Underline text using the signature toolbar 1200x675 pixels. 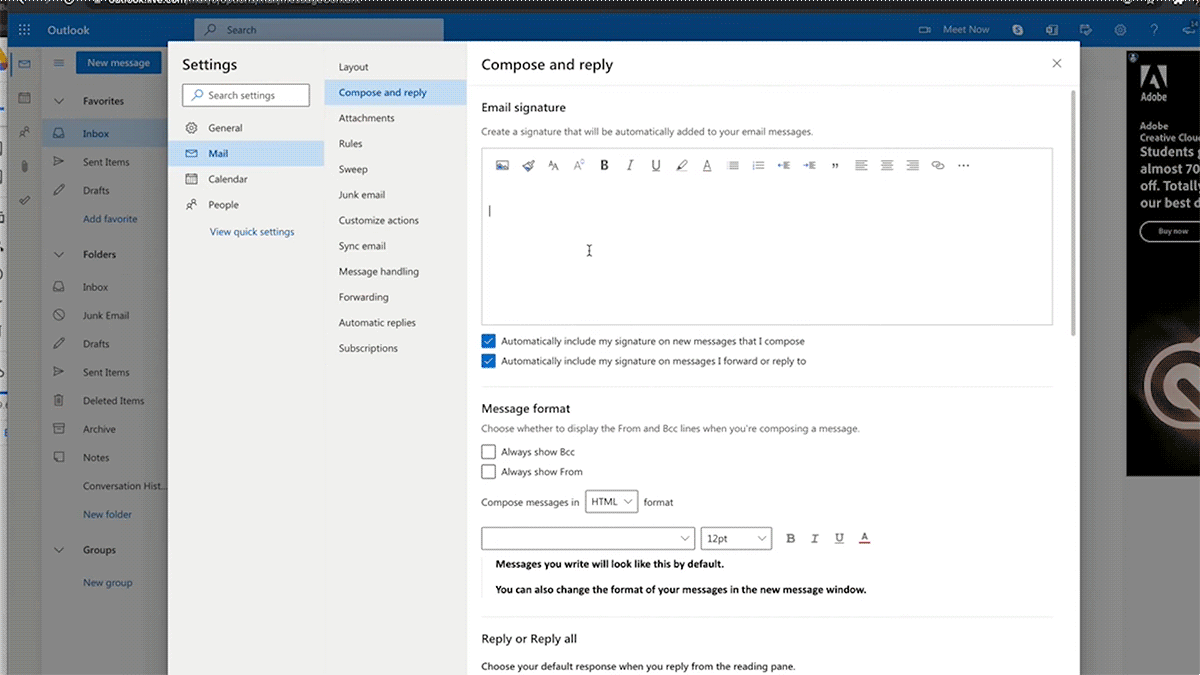pyautogui.click(x=655, y=165)
